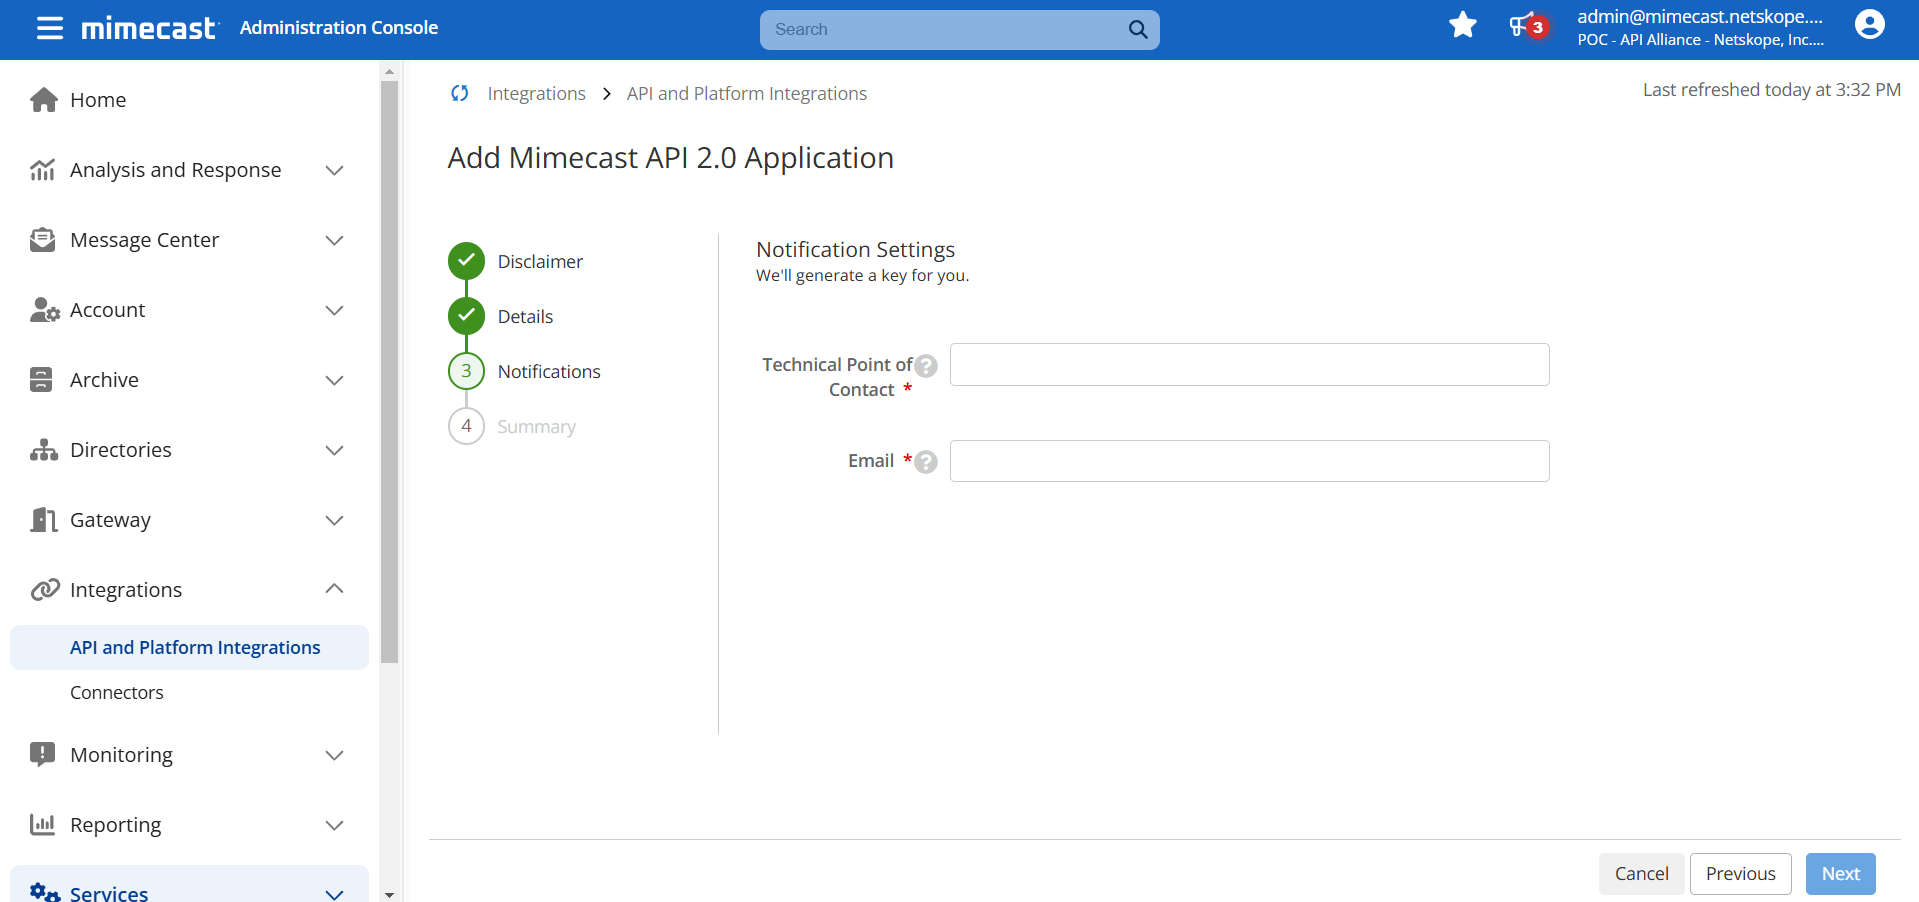1919x902 pixels.
Task: Click the Directories hierarchy icon
Action: [x=44, y=450]
